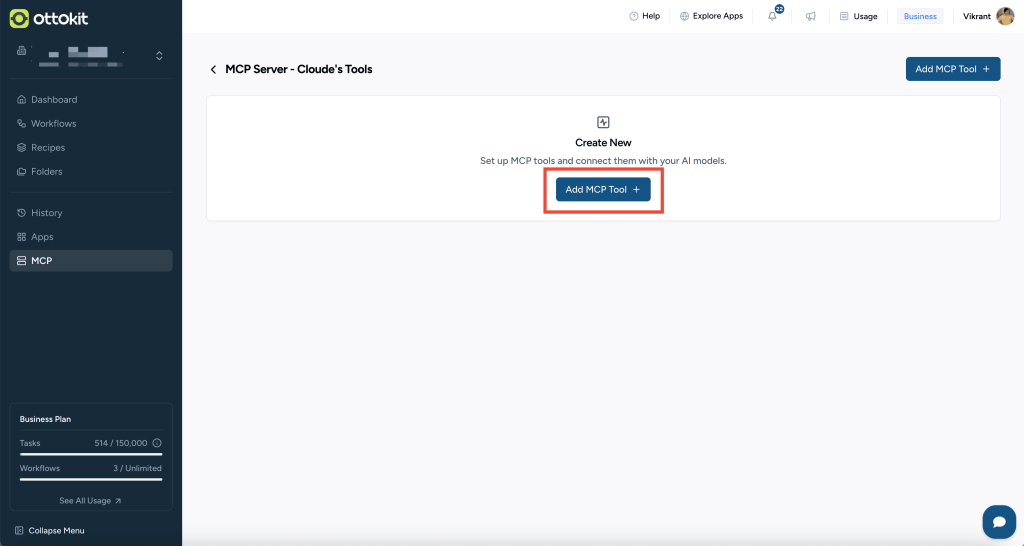
Task: Click the back arrow beside MCP Server title
Action: (x=213, y=69)
